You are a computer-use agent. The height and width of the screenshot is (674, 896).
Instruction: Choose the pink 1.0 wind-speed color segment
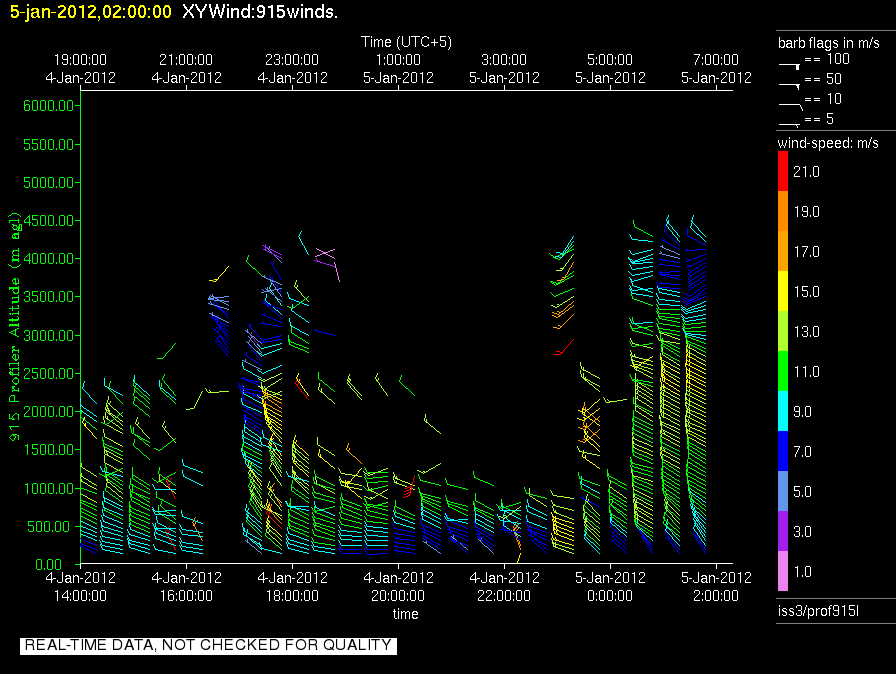(783, 572)
